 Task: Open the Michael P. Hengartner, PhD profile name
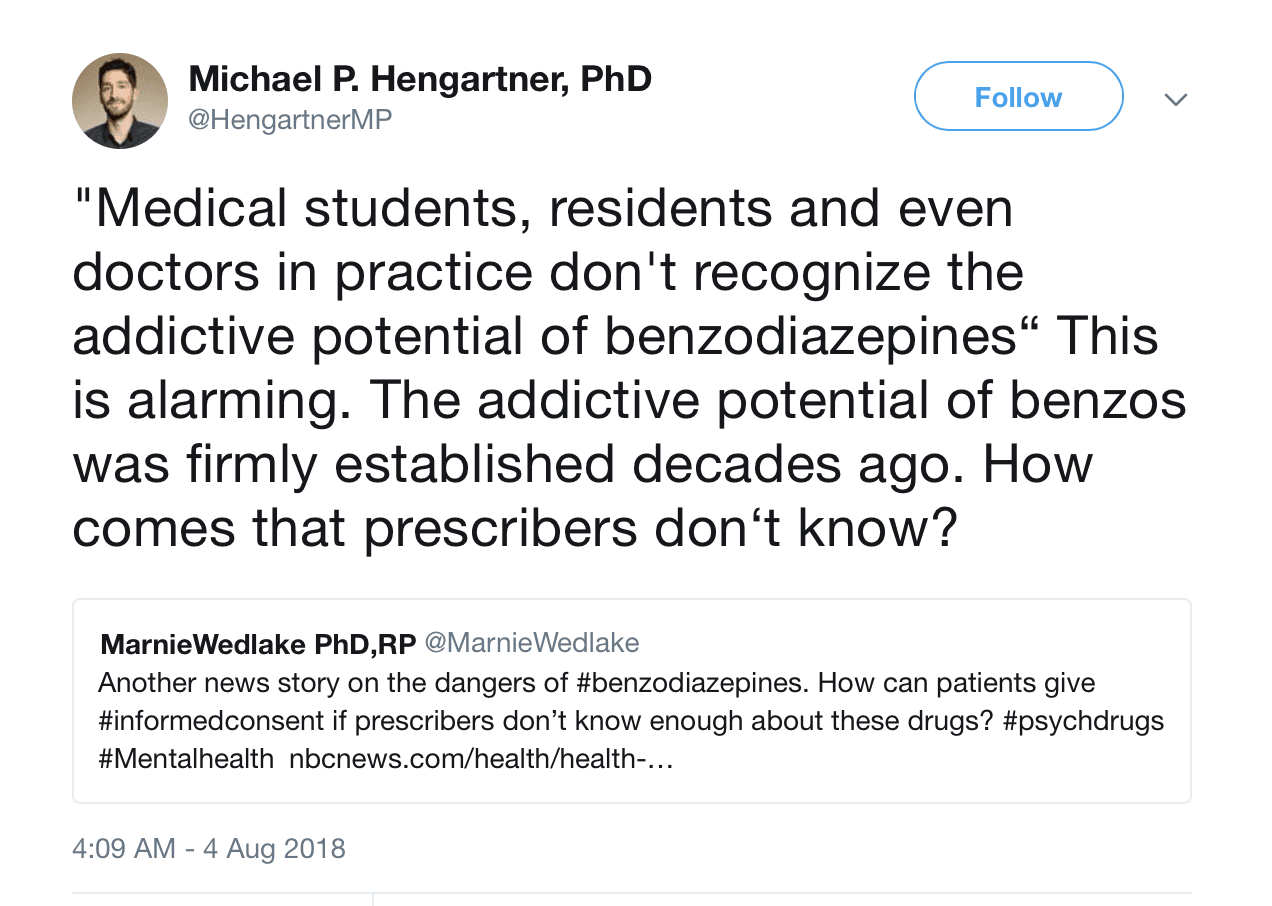[420, 79]
